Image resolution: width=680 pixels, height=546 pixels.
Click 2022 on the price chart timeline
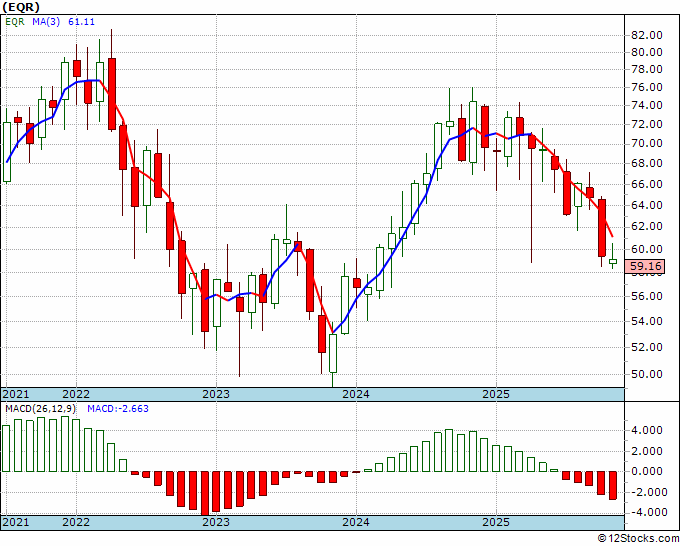(76, 394)
